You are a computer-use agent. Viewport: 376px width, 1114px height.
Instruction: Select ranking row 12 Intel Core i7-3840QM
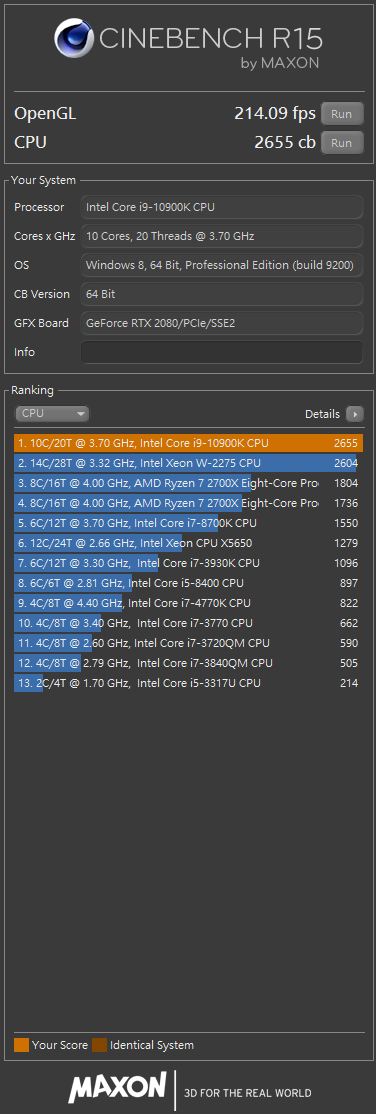(x=188, y=663)
